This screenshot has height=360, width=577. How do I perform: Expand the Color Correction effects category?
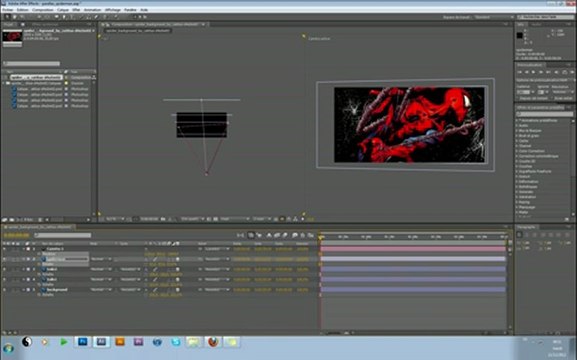coord(517,151)
